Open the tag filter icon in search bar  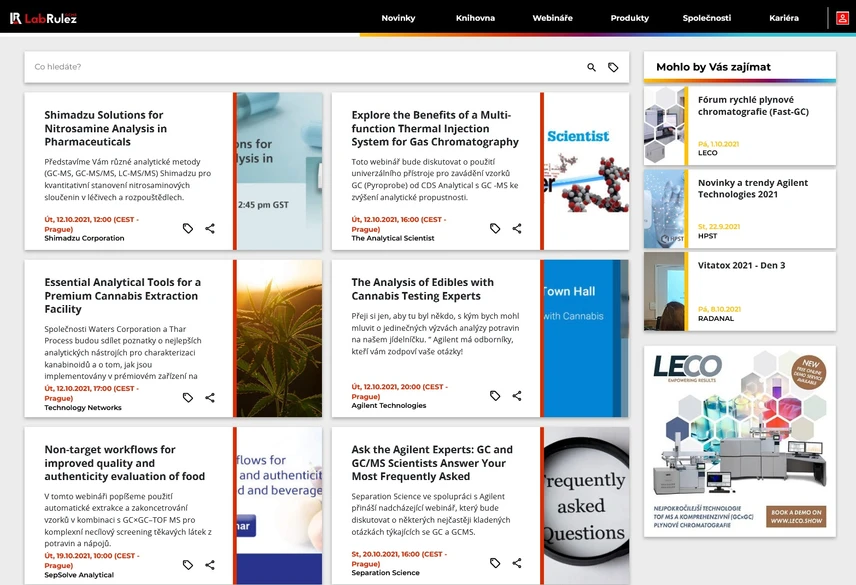(613, 67)
